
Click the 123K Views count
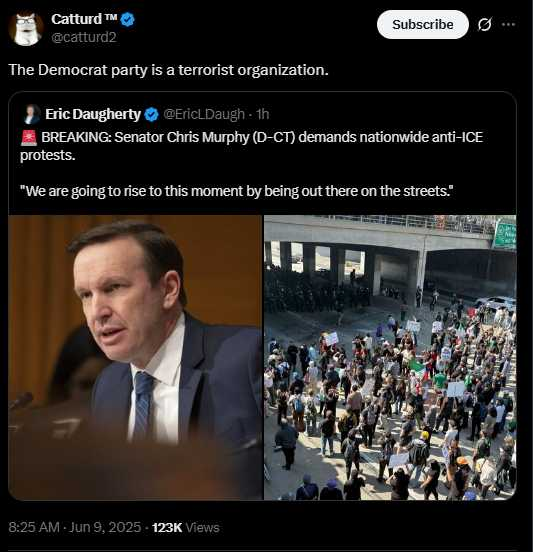point(186,527)
